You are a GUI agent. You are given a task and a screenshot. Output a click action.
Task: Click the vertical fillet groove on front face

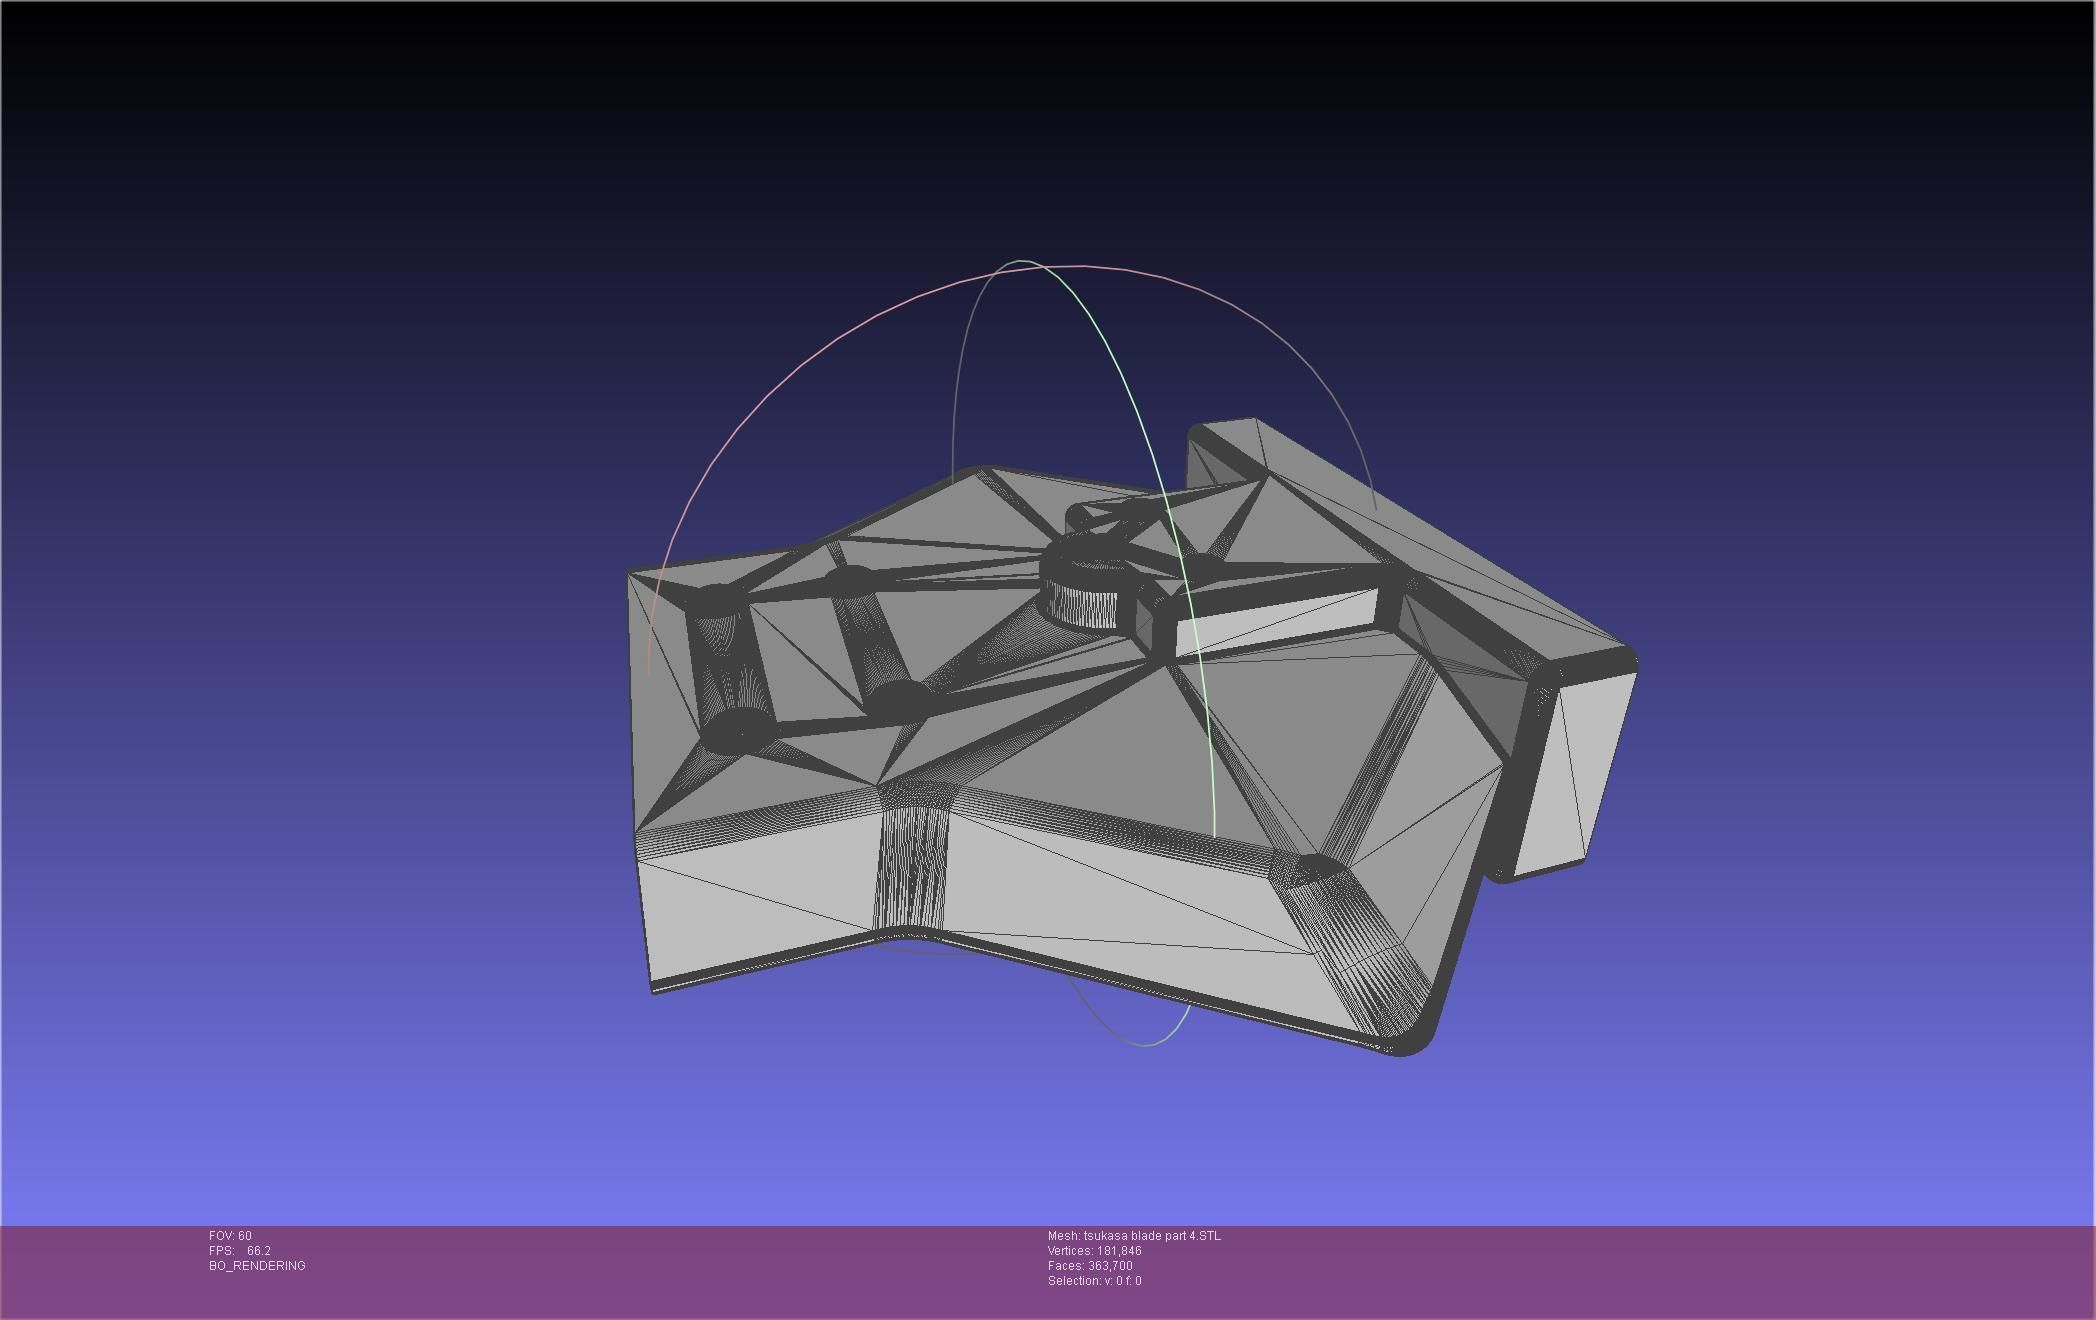pos(910,865)
